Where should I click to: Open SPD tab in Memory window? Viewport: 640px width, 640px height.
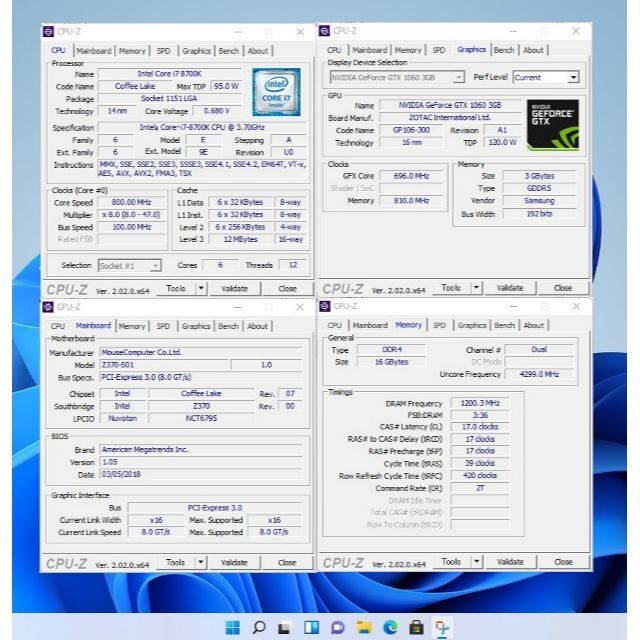point(439,325)
